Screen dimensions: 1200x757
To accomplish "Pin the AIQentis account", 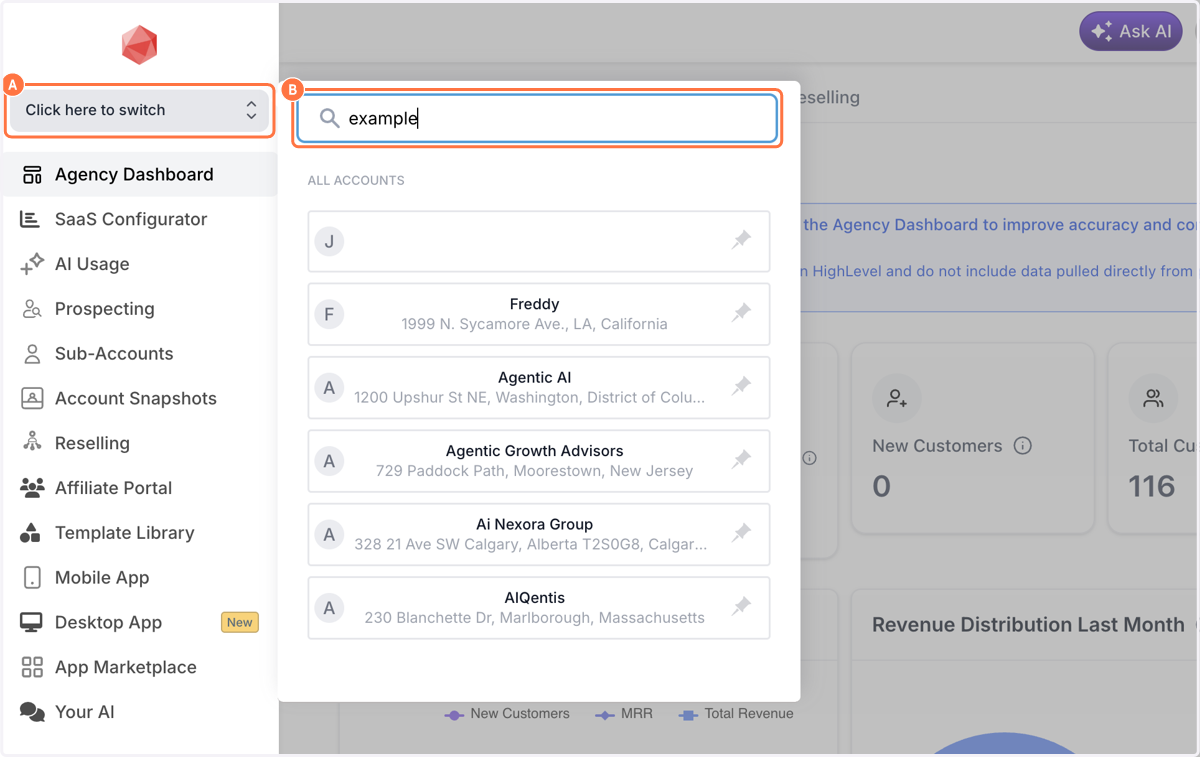I will point(741,606).
